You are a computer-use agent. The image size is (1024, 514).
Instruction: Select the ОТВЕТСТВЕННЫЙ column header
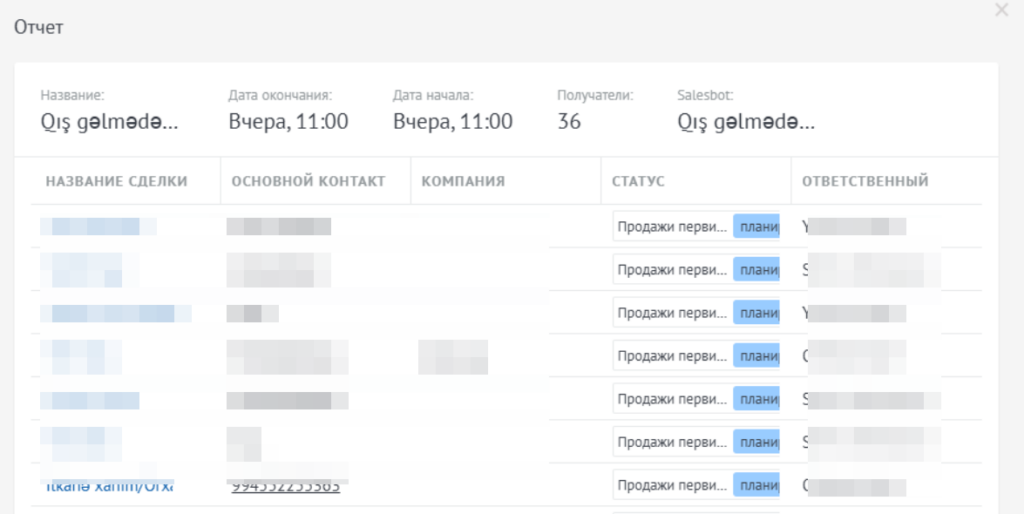click(865, 181)
